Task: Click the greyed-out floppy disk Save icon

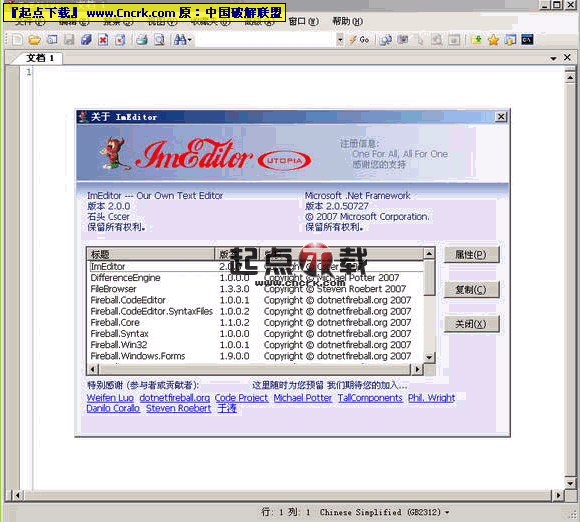Action: [69, 40]
